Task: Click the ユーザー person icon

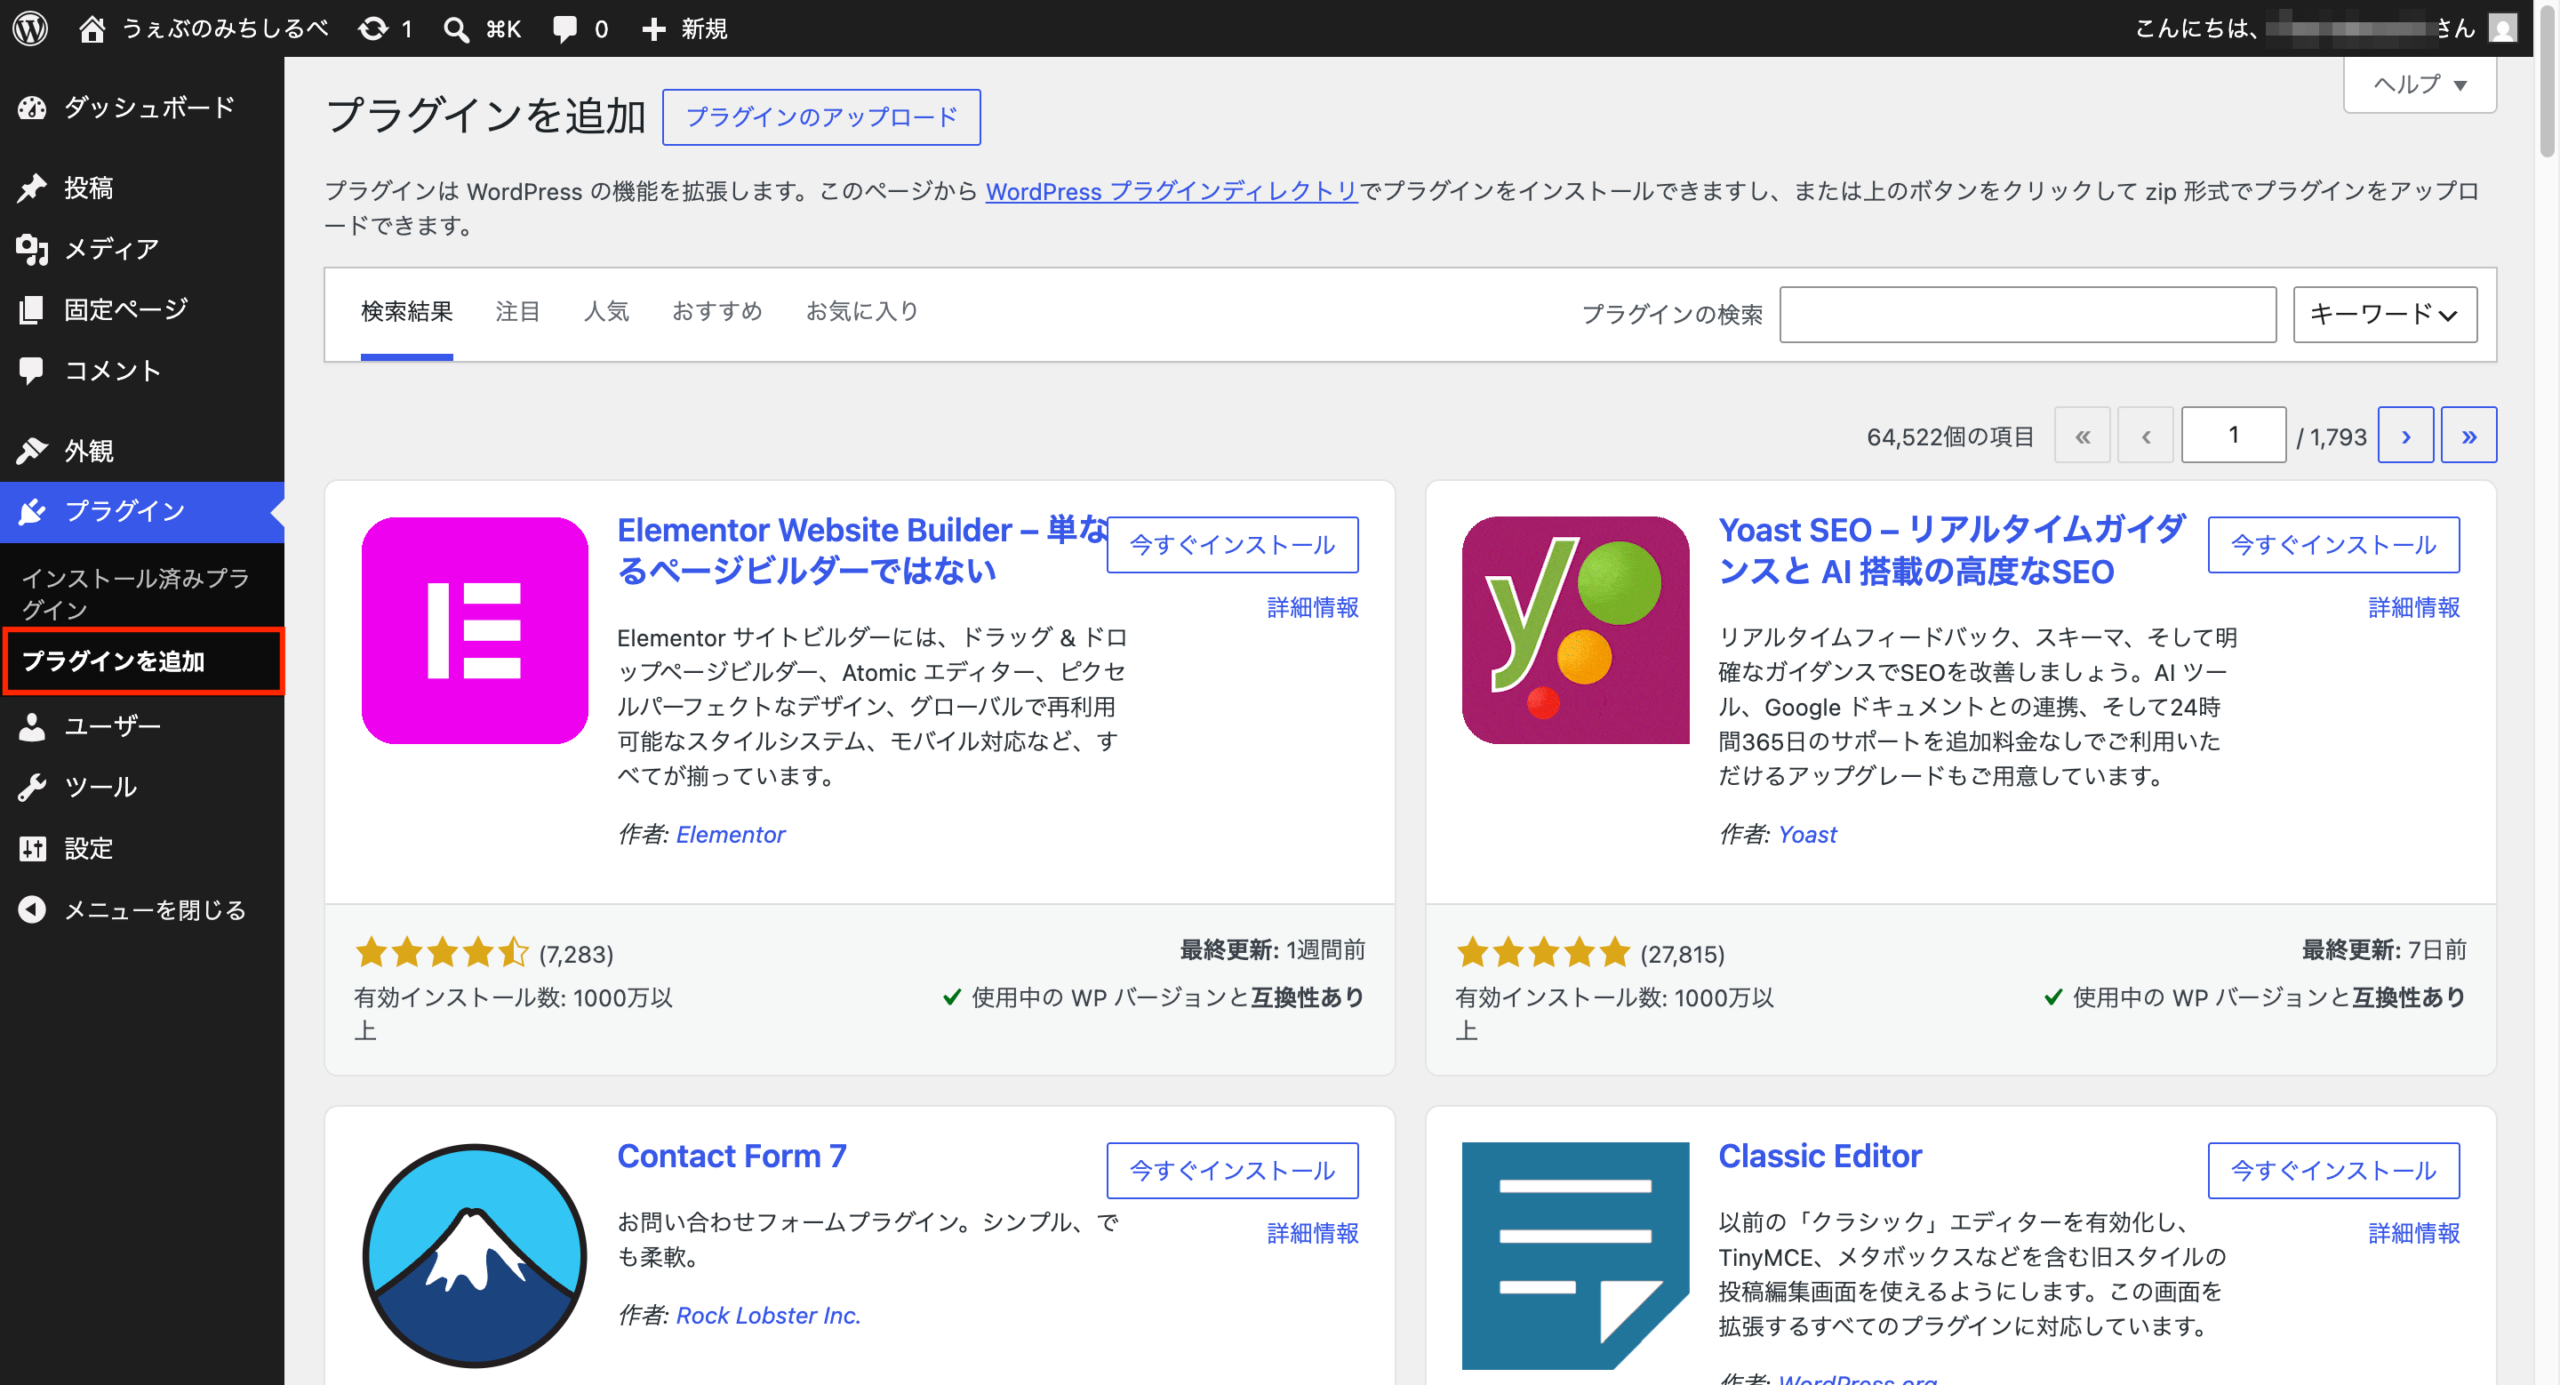Action: click(32, 726)
